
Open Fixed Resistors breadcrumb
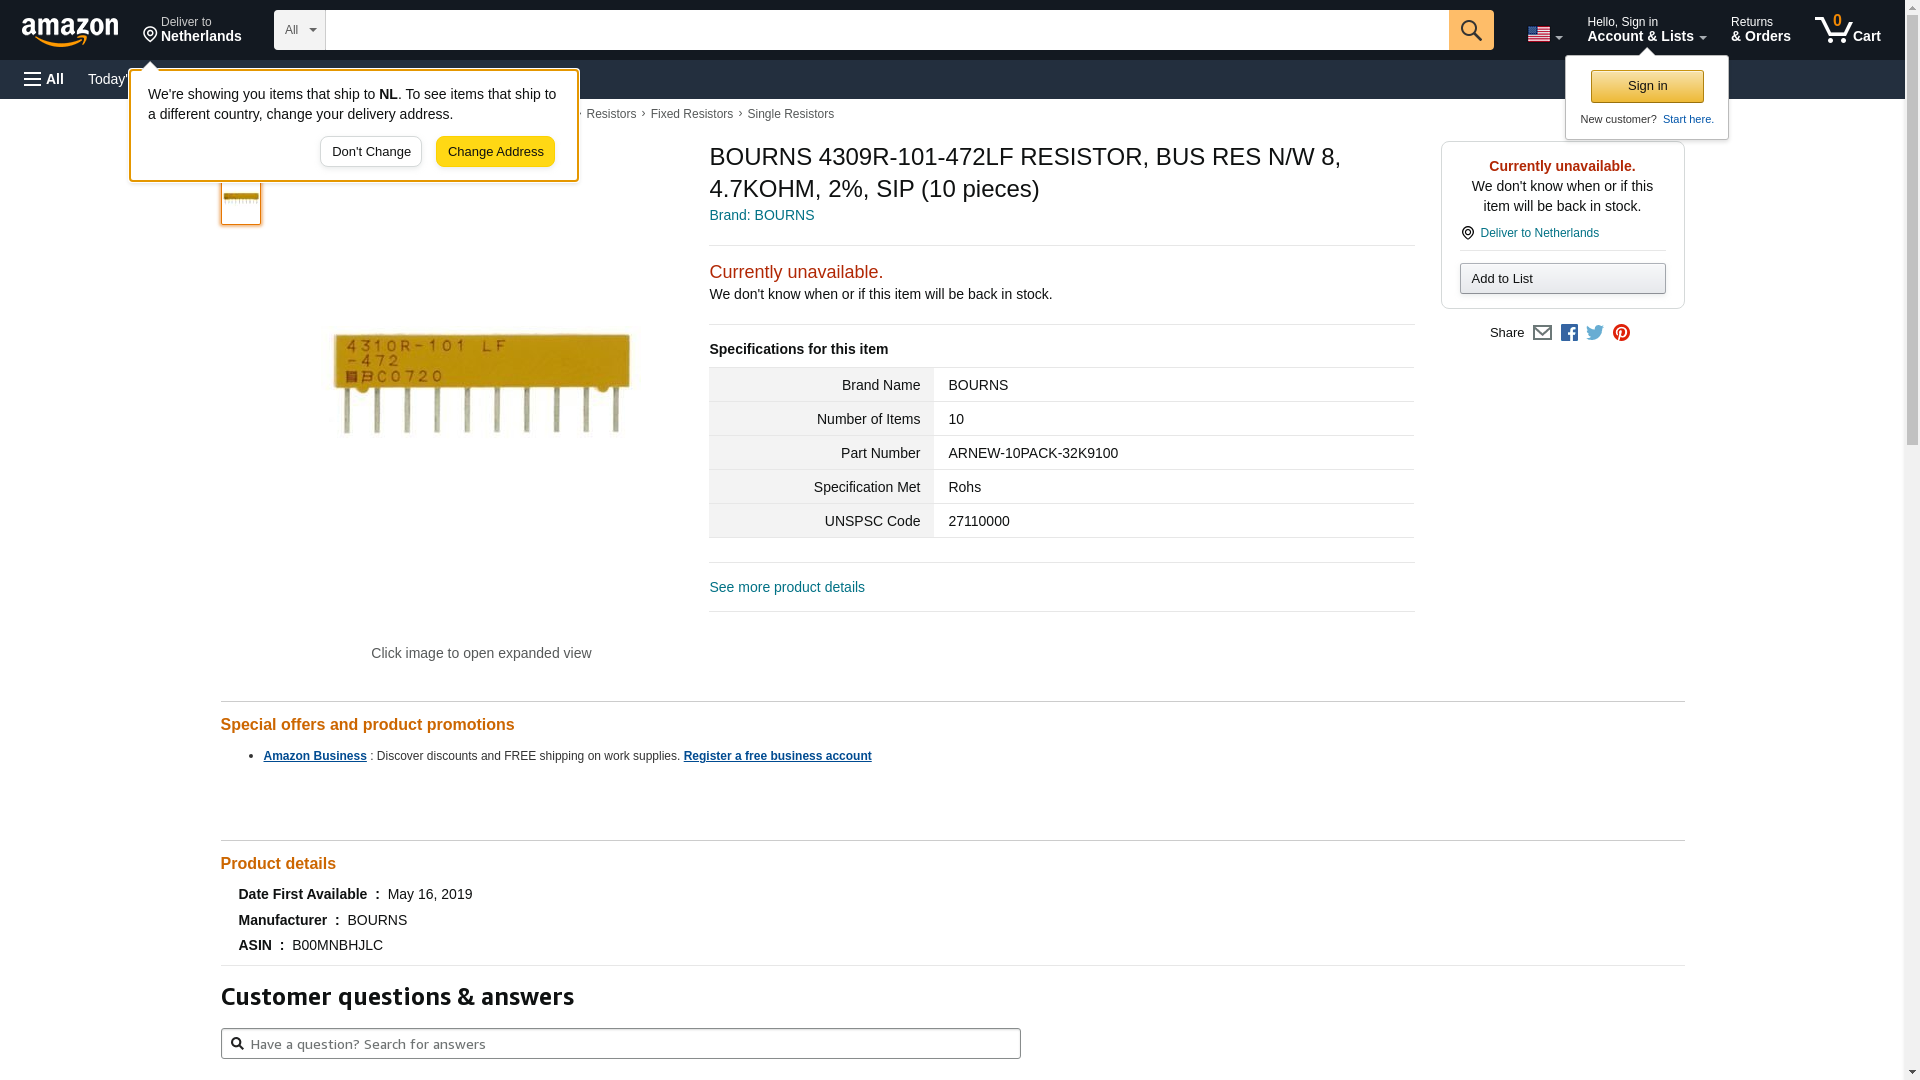691,114
